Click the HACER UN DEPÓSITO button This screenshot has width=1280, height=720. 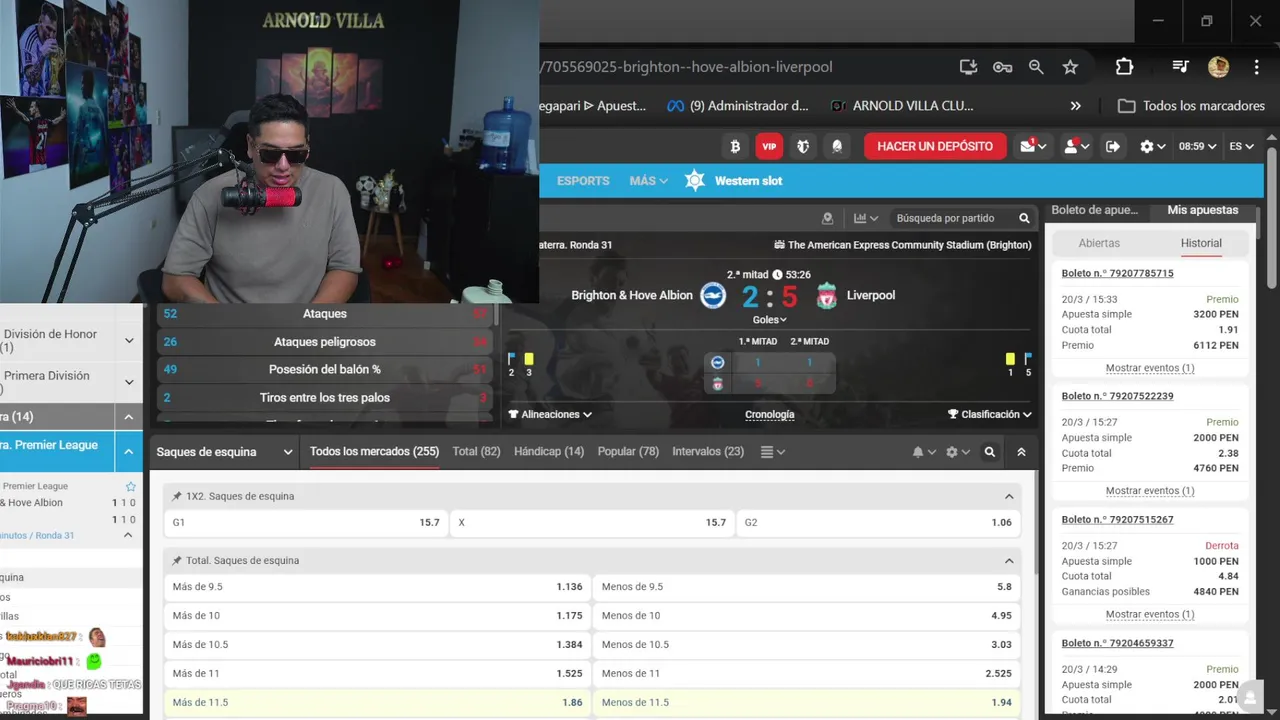935,146
